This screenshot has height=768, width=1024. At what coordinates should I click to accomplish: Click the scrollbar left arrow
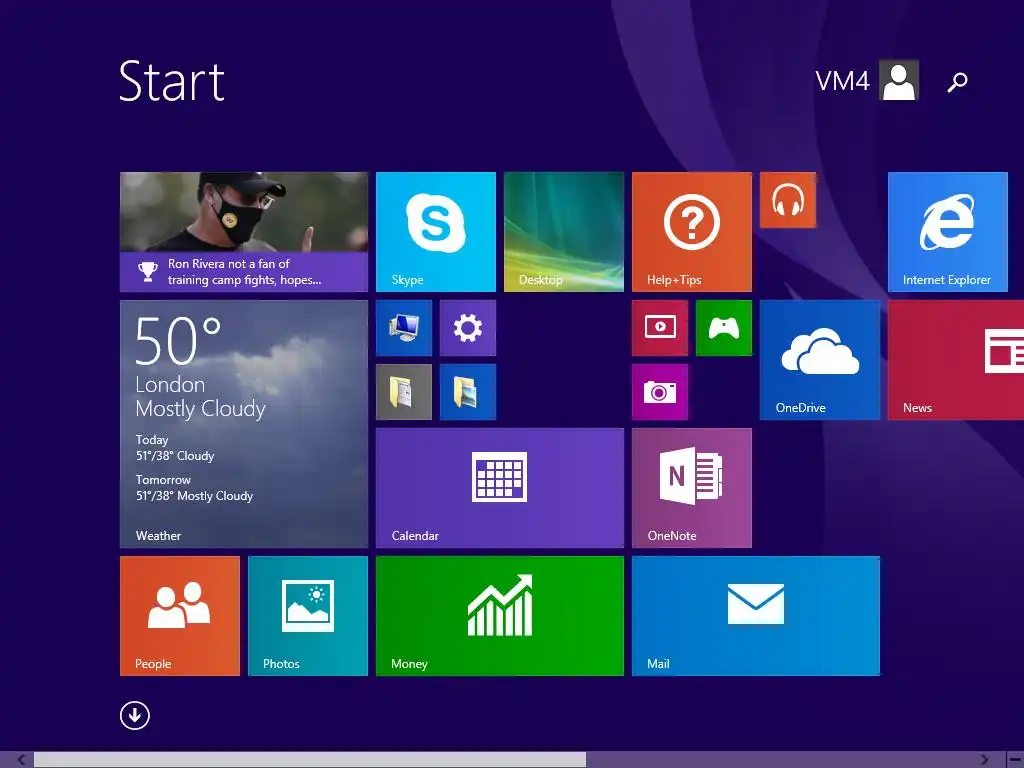pos(20,760)
